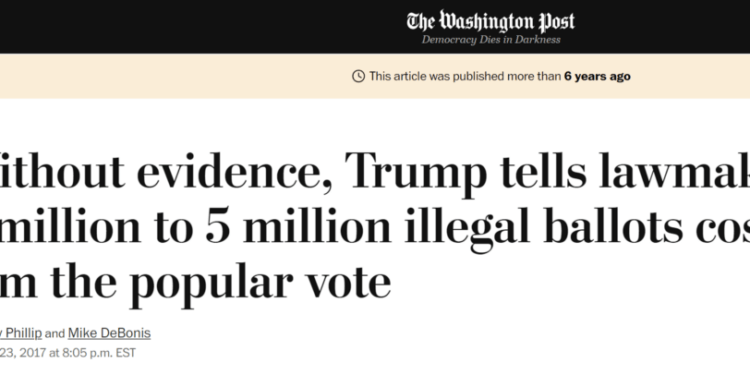Click the word 'and' between author names
This screenshot has width=750, height=375.
[x=55, y=333]
